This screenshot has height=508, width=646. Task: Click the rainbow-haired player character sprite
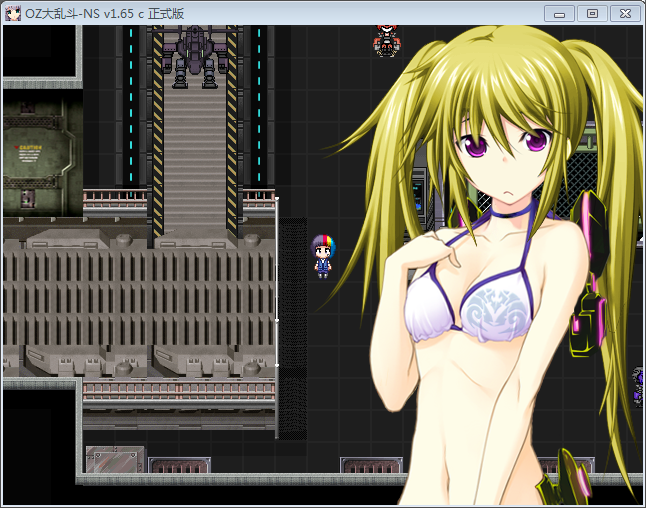point(323,256)
